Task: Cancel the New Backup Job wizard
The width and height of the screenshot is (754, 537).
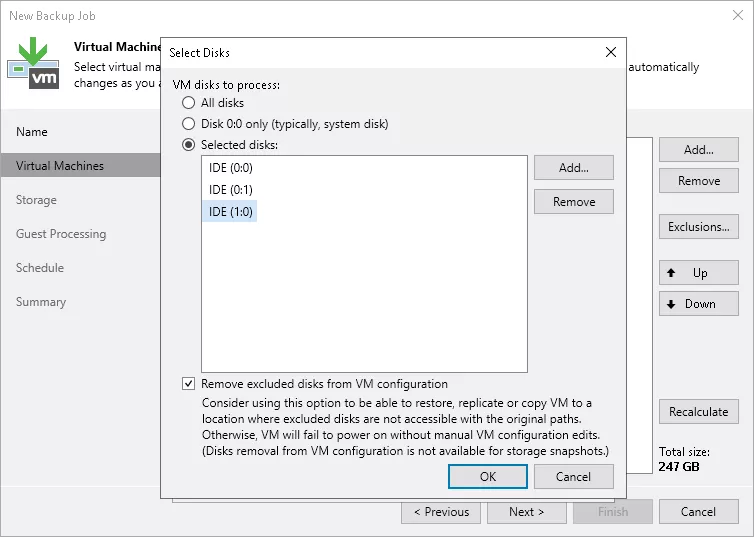Action: (x=699, y=512)
